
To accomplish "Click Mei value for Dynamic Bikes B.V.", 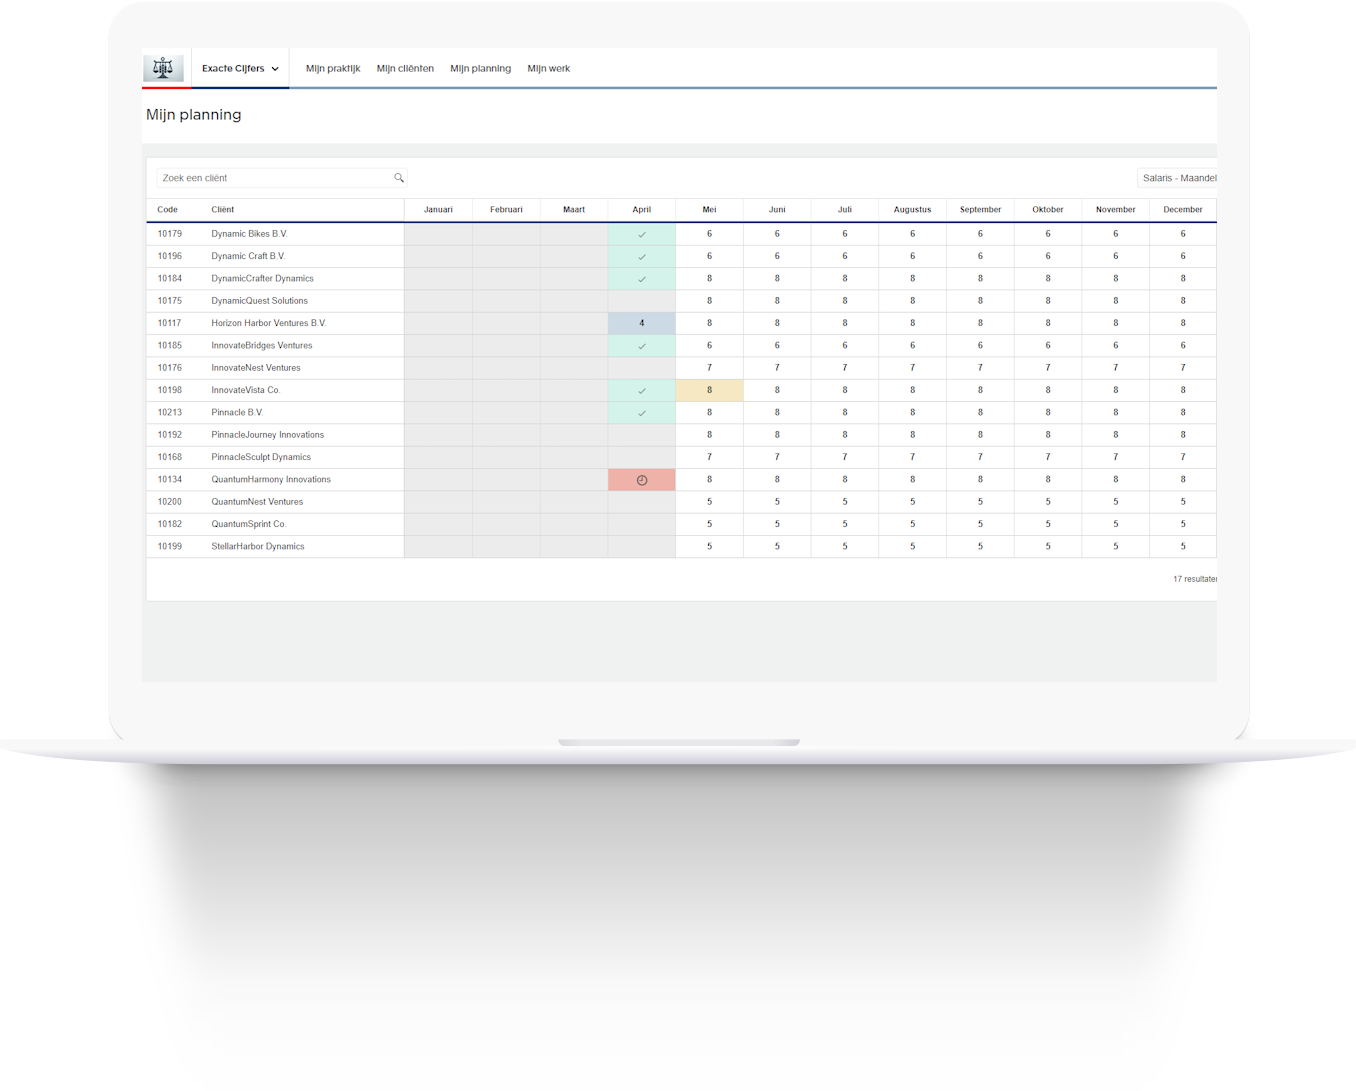I will 710,234.
